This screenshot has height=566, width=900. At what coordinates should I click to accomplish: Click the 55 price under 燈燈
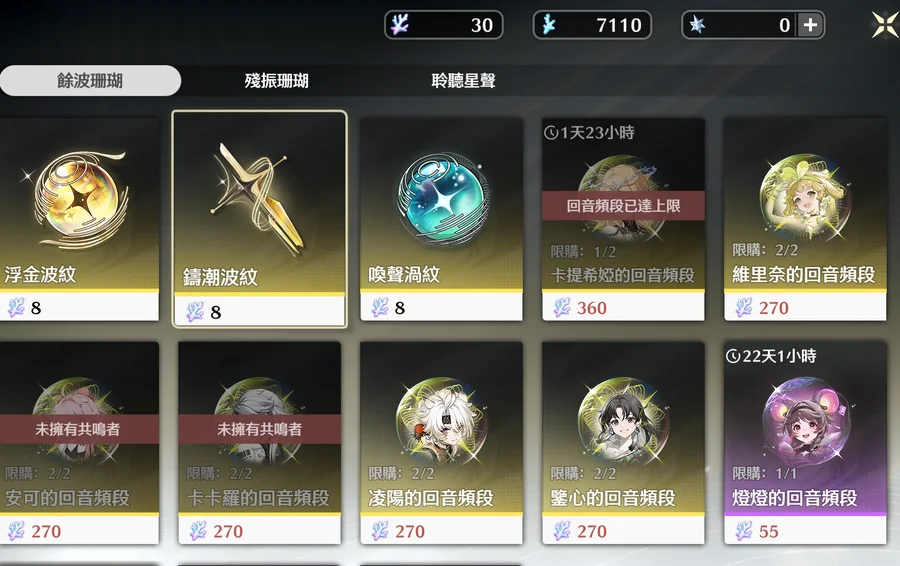(x=769, y=532)
